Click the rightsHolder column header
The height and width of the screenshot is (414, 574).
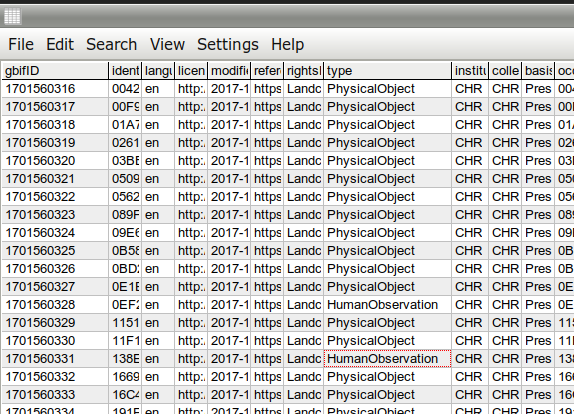coord(304,71)
